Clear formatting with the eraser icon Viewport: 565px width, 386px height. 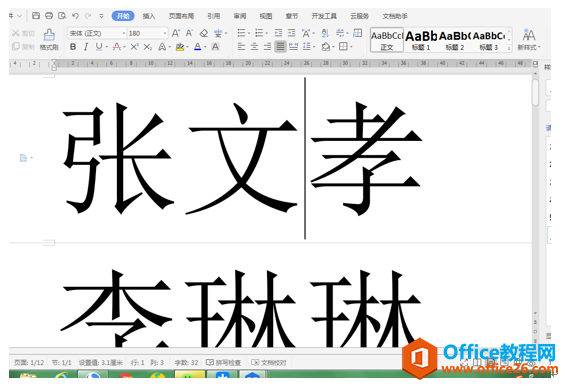(204, 34)
